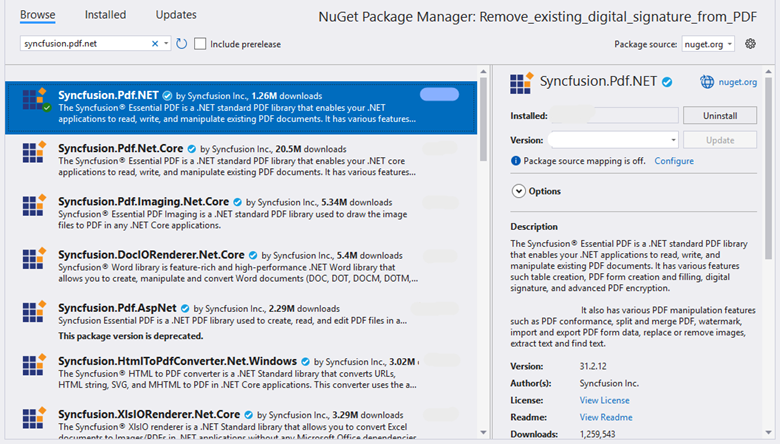The width and height of the screenshot is (780, 444).
Task: Click the Syncfusion.Pdf.Imaging.Net.Core logo icon
Action: (x=35, y=205)
